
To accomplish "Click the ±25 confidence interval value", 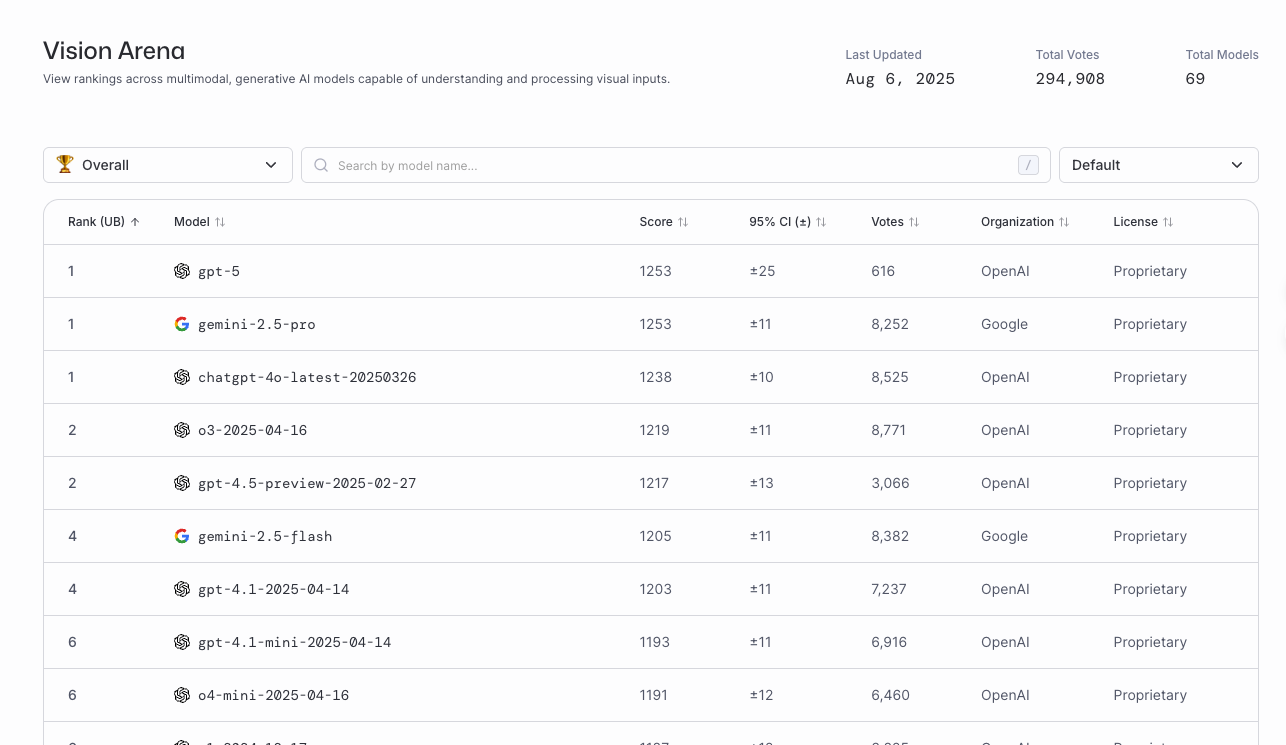I will [x=762, y=271].
